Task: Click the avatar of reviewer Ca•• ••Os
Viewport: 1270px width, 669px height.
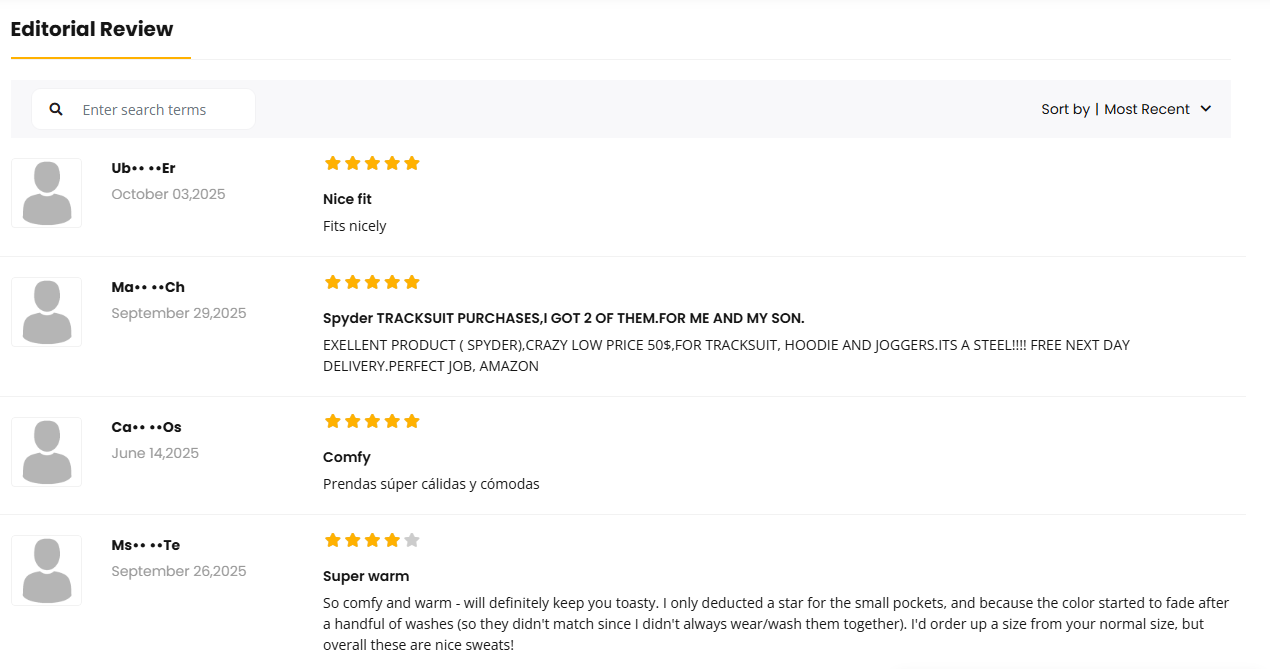Action: pyautogui.click(x=46, y=452)
